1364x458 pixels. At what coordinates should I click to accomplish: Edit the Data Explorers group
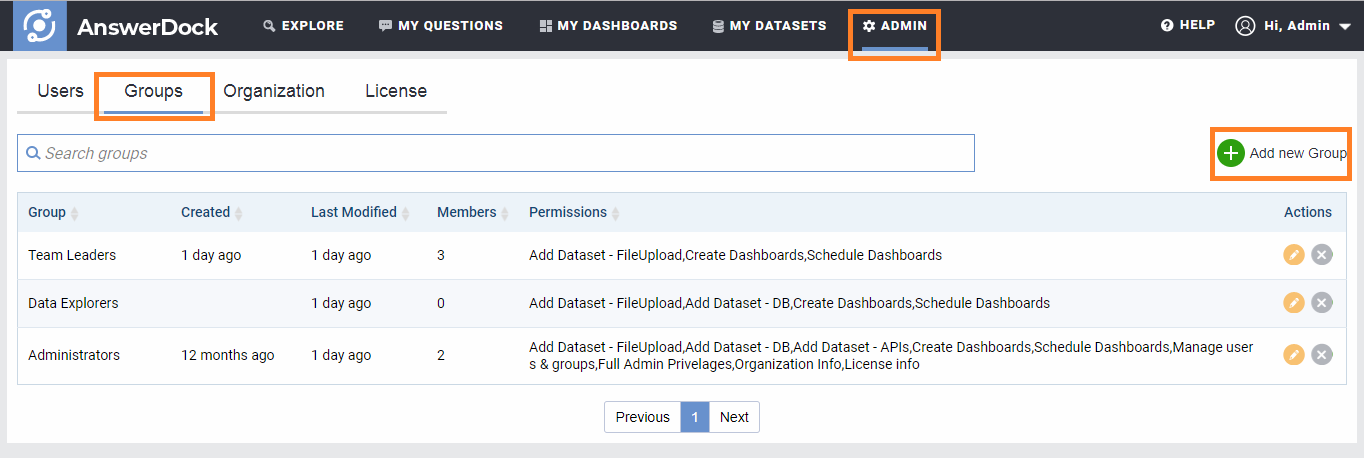tap(1294, 303)
